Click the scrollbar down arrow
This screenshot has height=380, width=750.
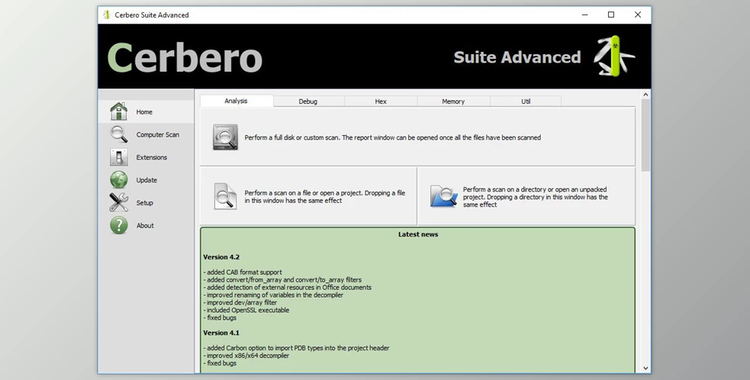point(645,368)
